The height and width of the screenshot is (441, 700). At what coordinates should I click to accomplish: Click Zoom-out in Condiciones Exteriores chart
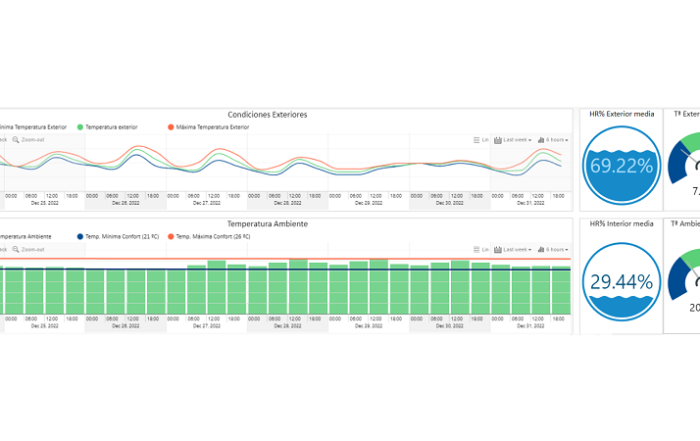pyautogui.click(x=29, y=139)
